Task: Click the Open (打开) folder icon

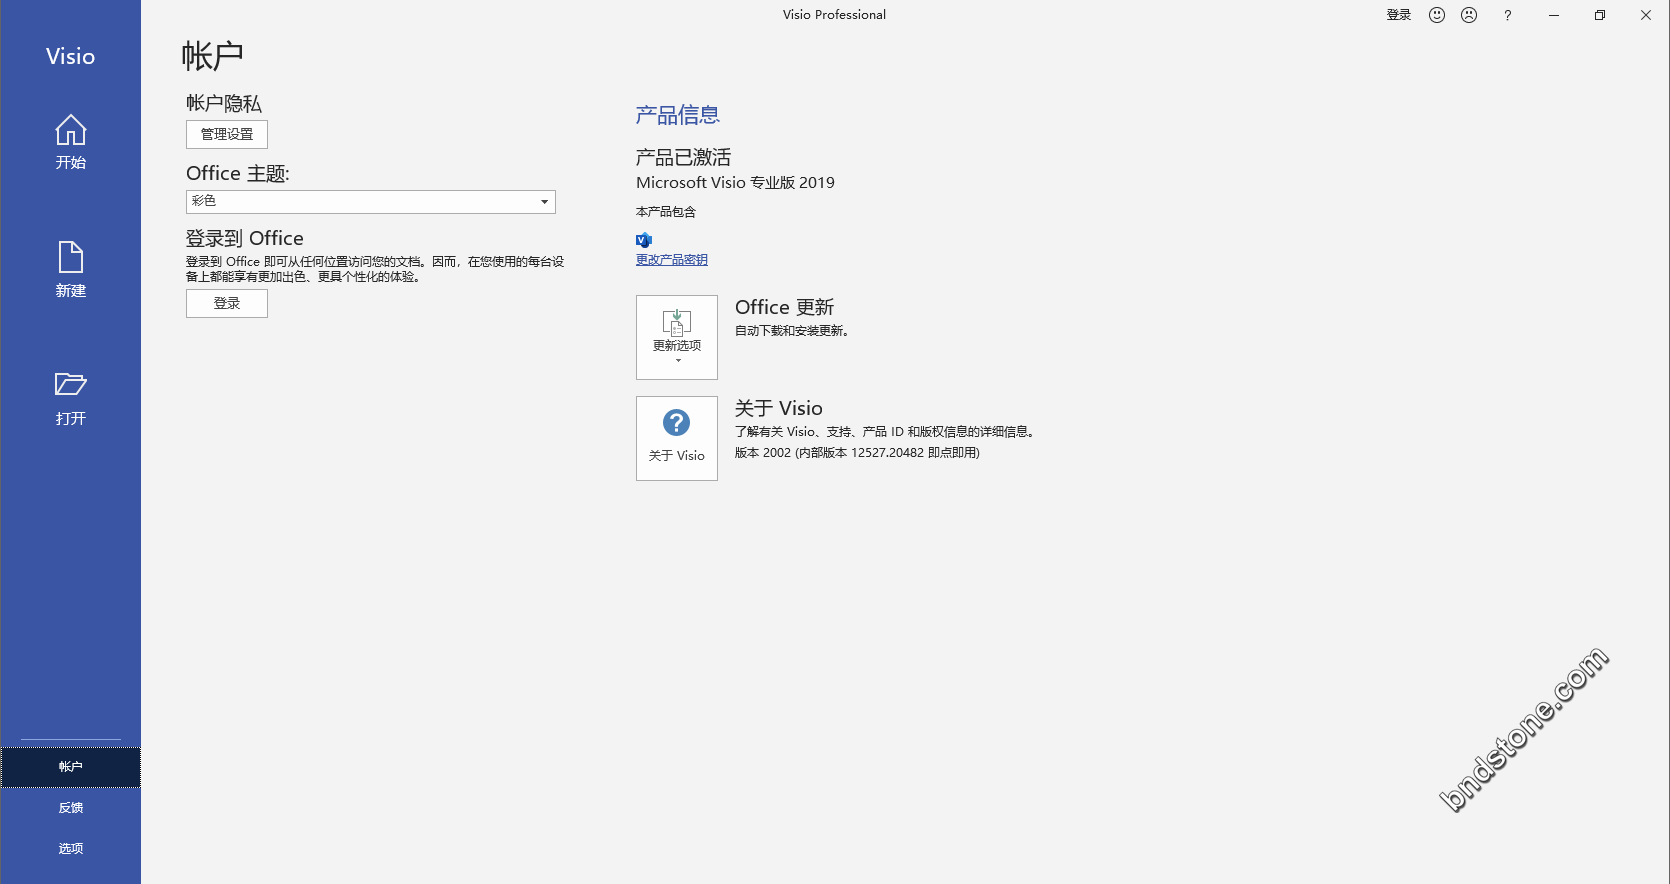Action: click(70, 385)
